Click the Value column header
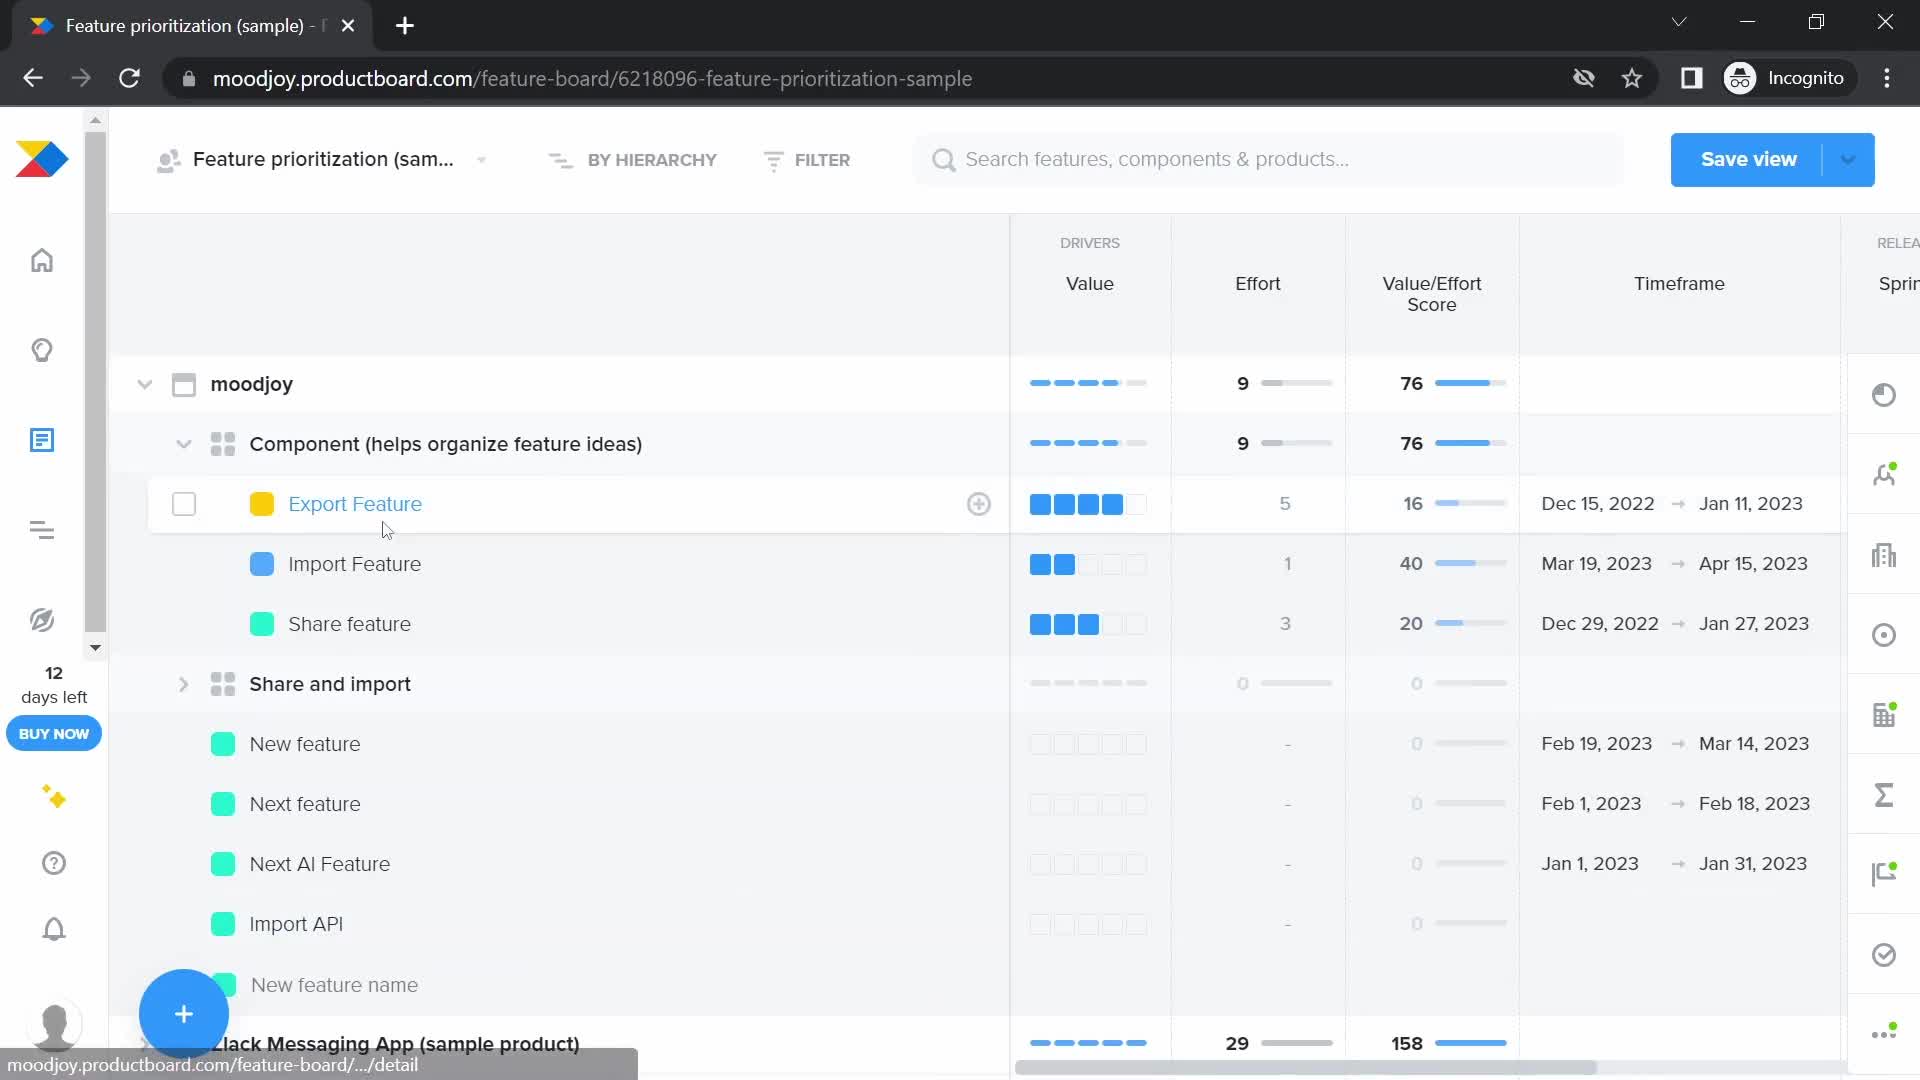1920x1080 pixels. tap(1090, 284)
